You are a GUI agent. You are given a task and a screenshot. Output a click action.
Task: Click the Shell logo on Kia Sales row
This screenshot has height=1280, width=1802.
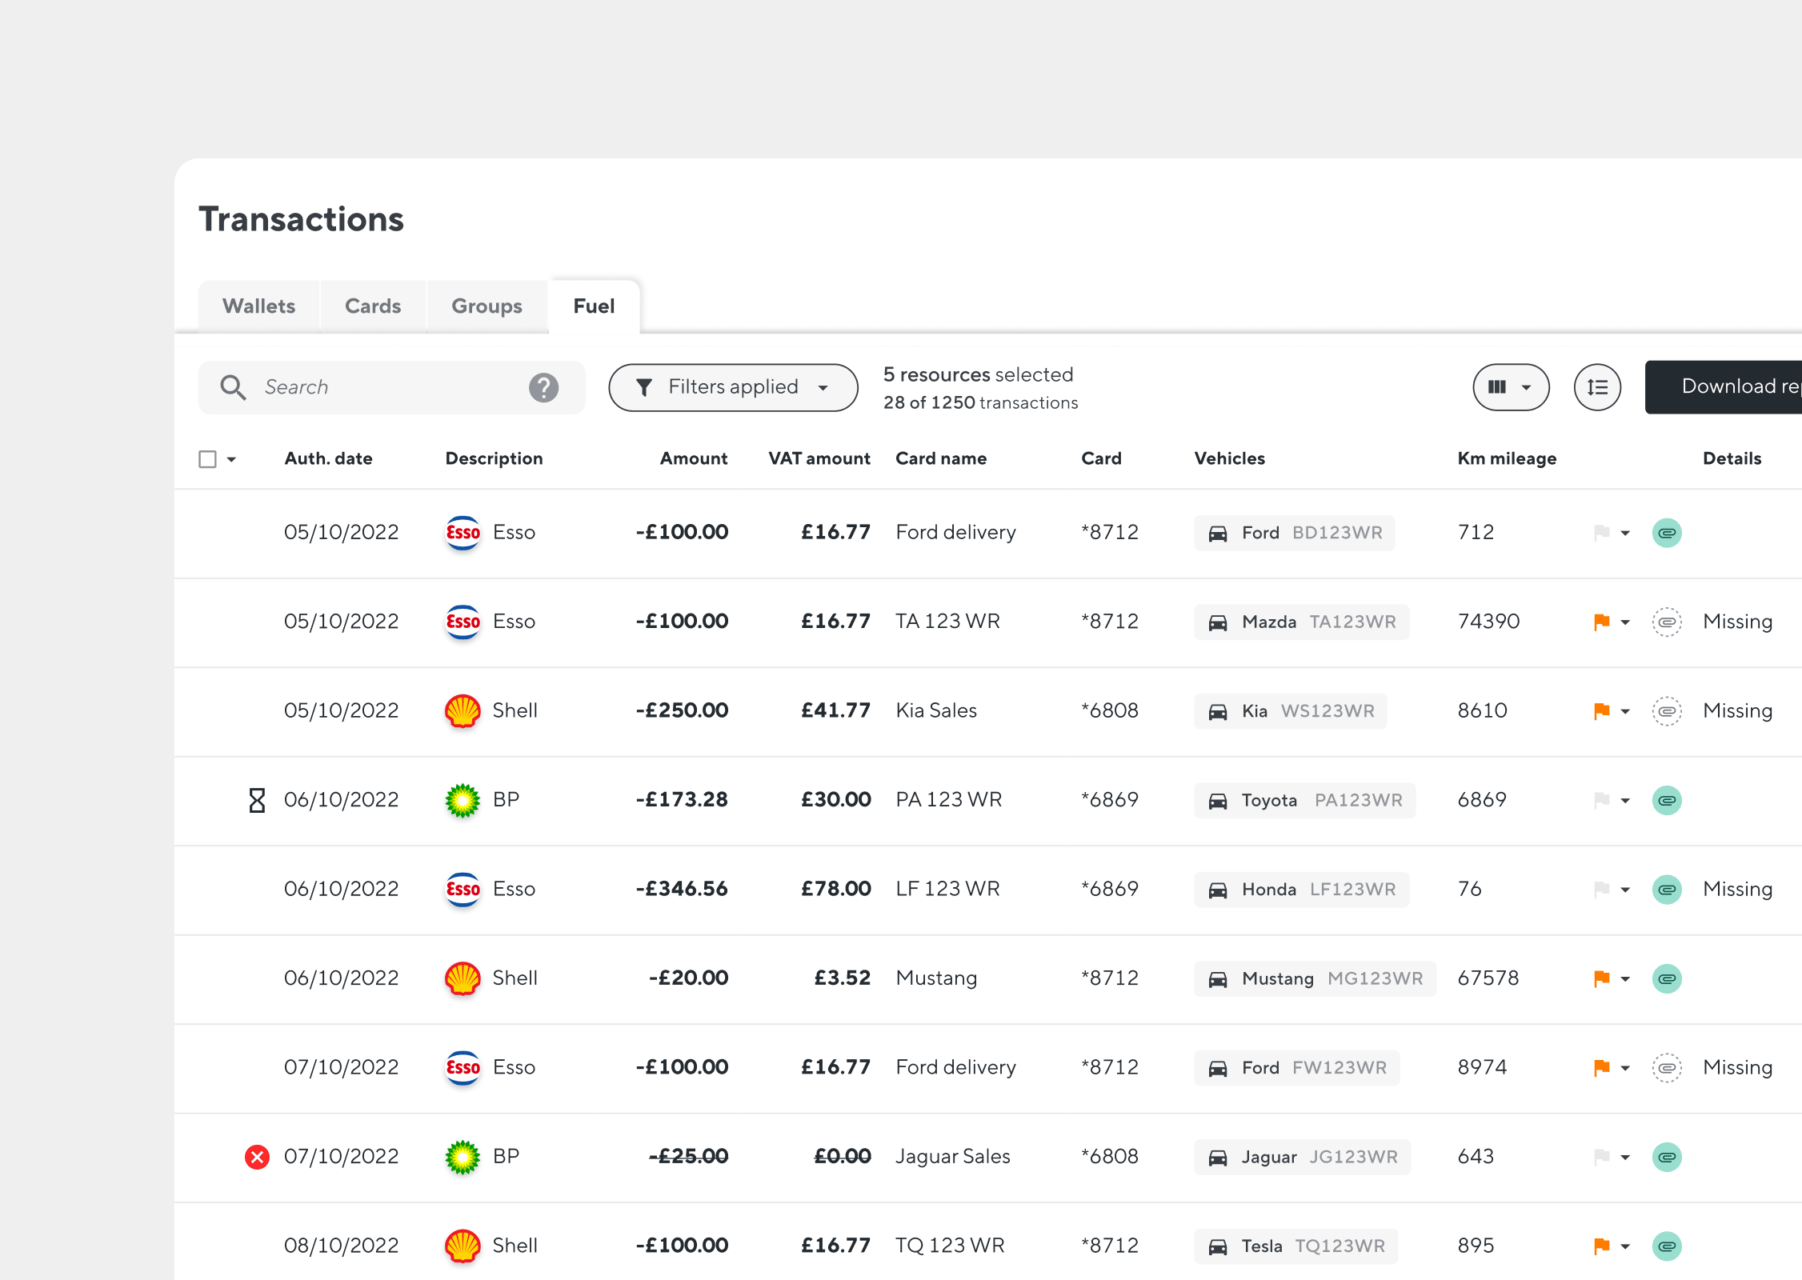click(x=463, y=711)
